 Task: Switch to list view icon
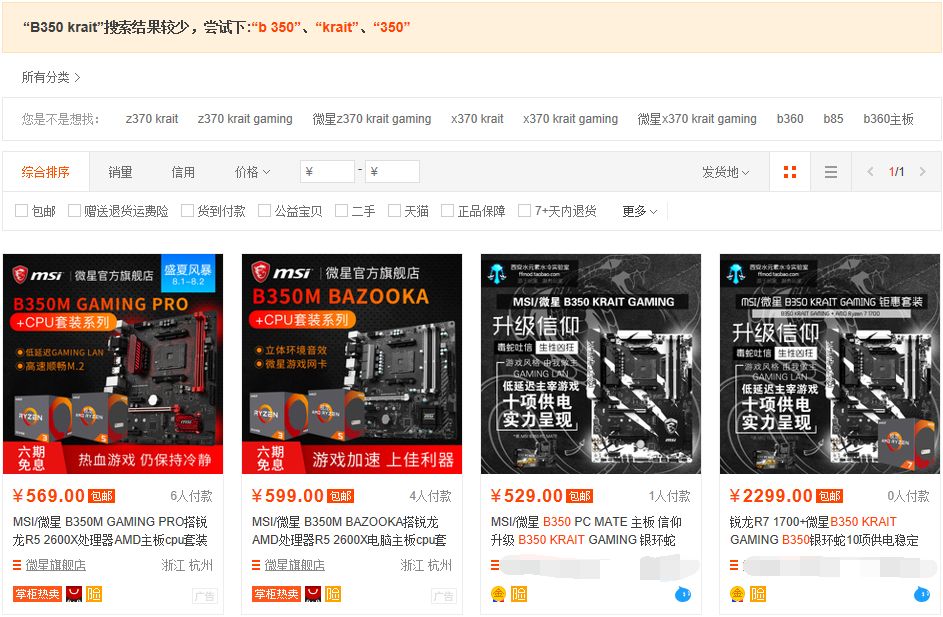(831, 172)
